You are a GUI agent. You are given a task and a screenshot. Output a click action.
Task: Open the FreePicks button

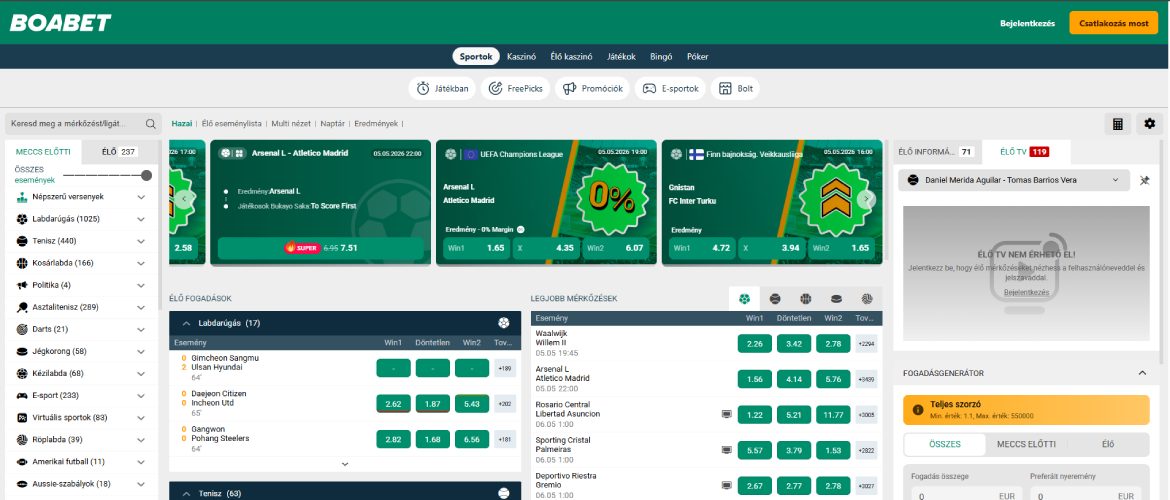click(516, 89)
